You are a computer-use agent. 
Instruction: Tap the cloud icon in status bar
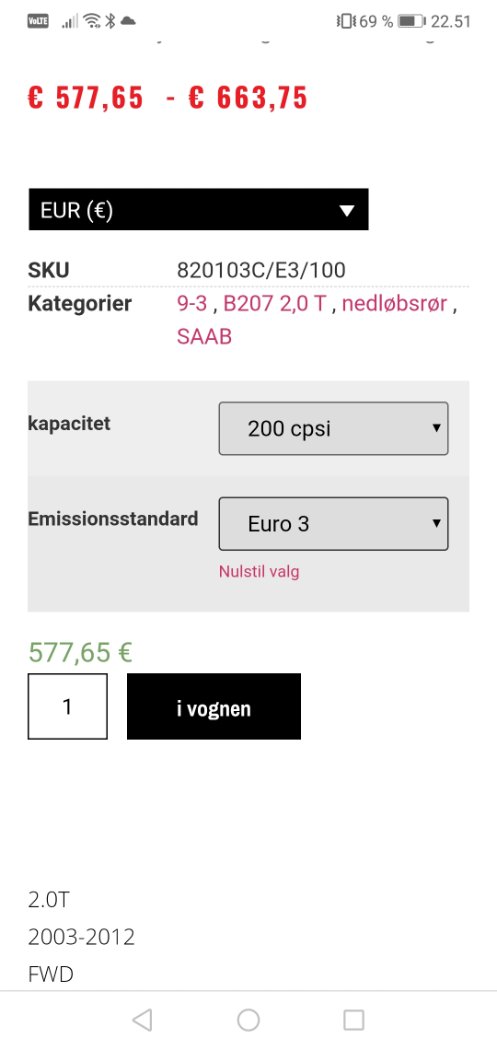pos(128,21)
